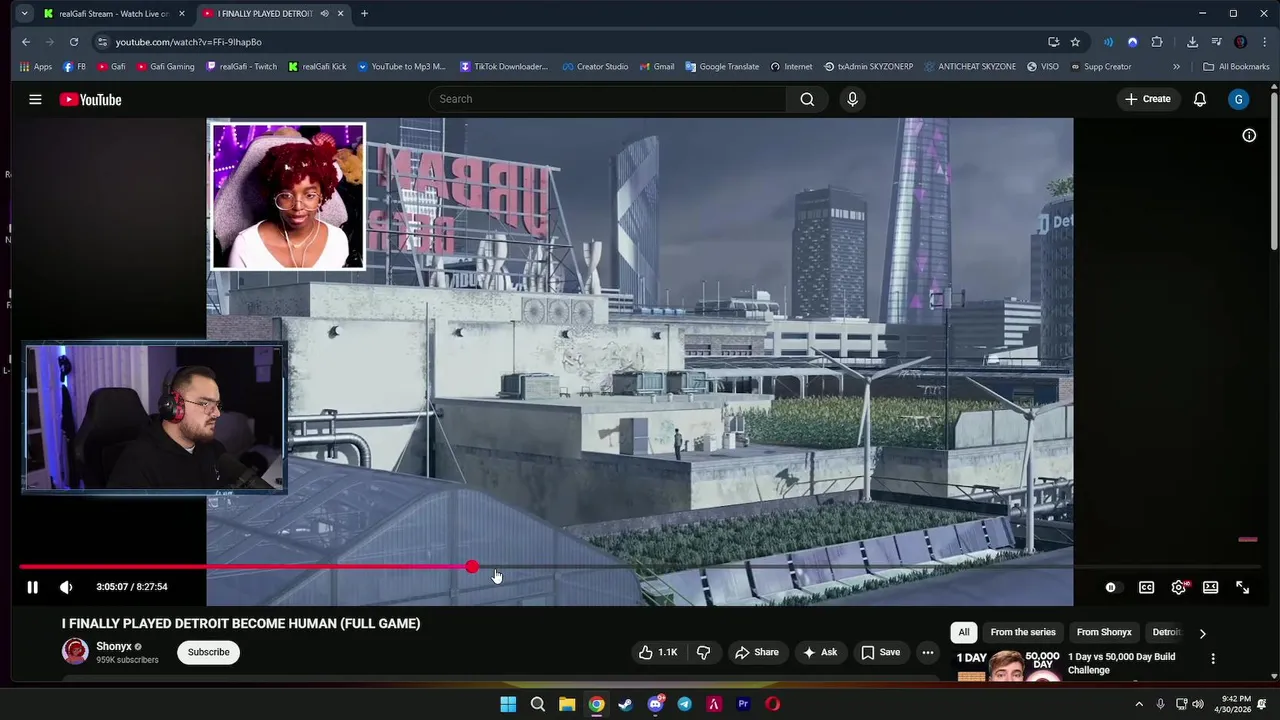Go to the YouTube home logo

pos(90,99)
